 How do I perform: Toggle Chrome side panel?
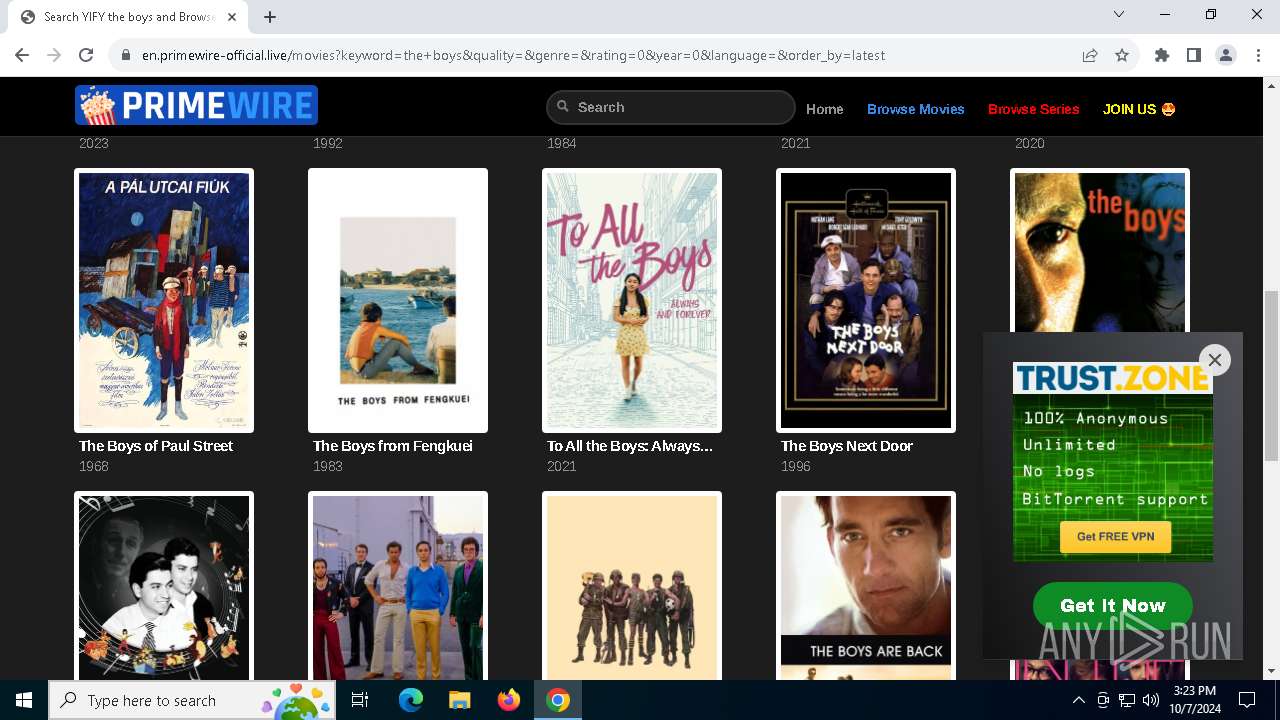coord(1194,55)
